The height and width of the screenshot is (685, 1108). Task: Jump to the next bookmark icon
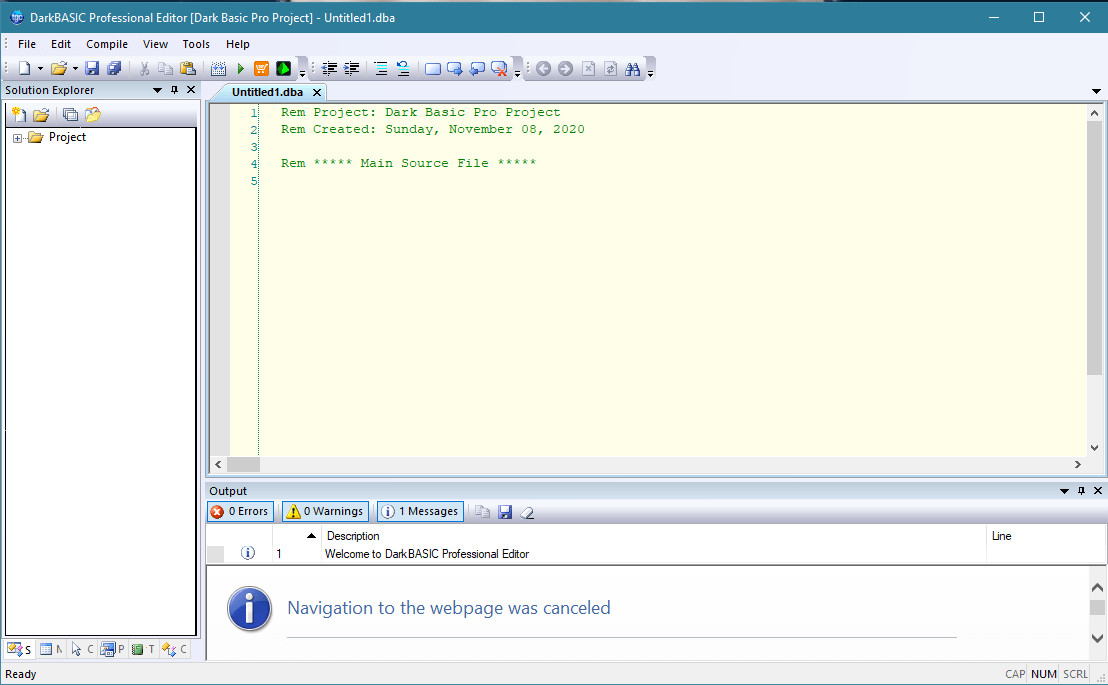click(x=455, y=69)
